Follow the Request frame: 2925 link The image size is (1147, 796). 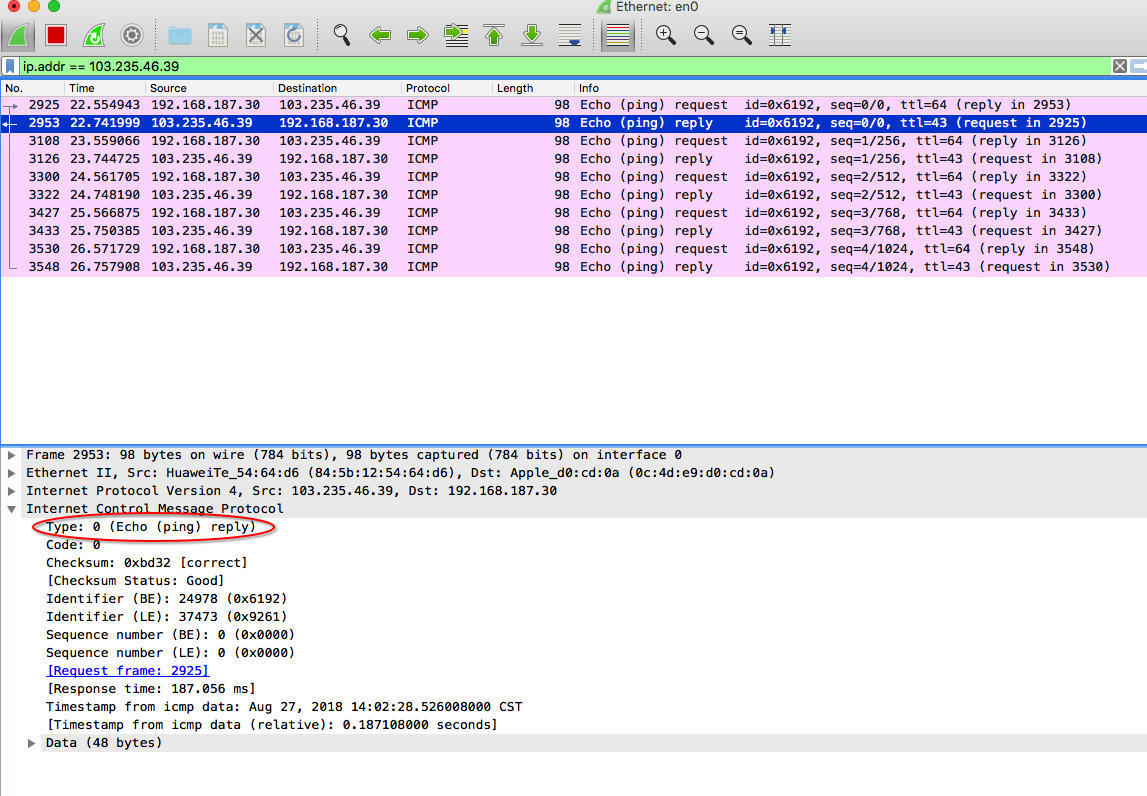[x=128, y=671]
